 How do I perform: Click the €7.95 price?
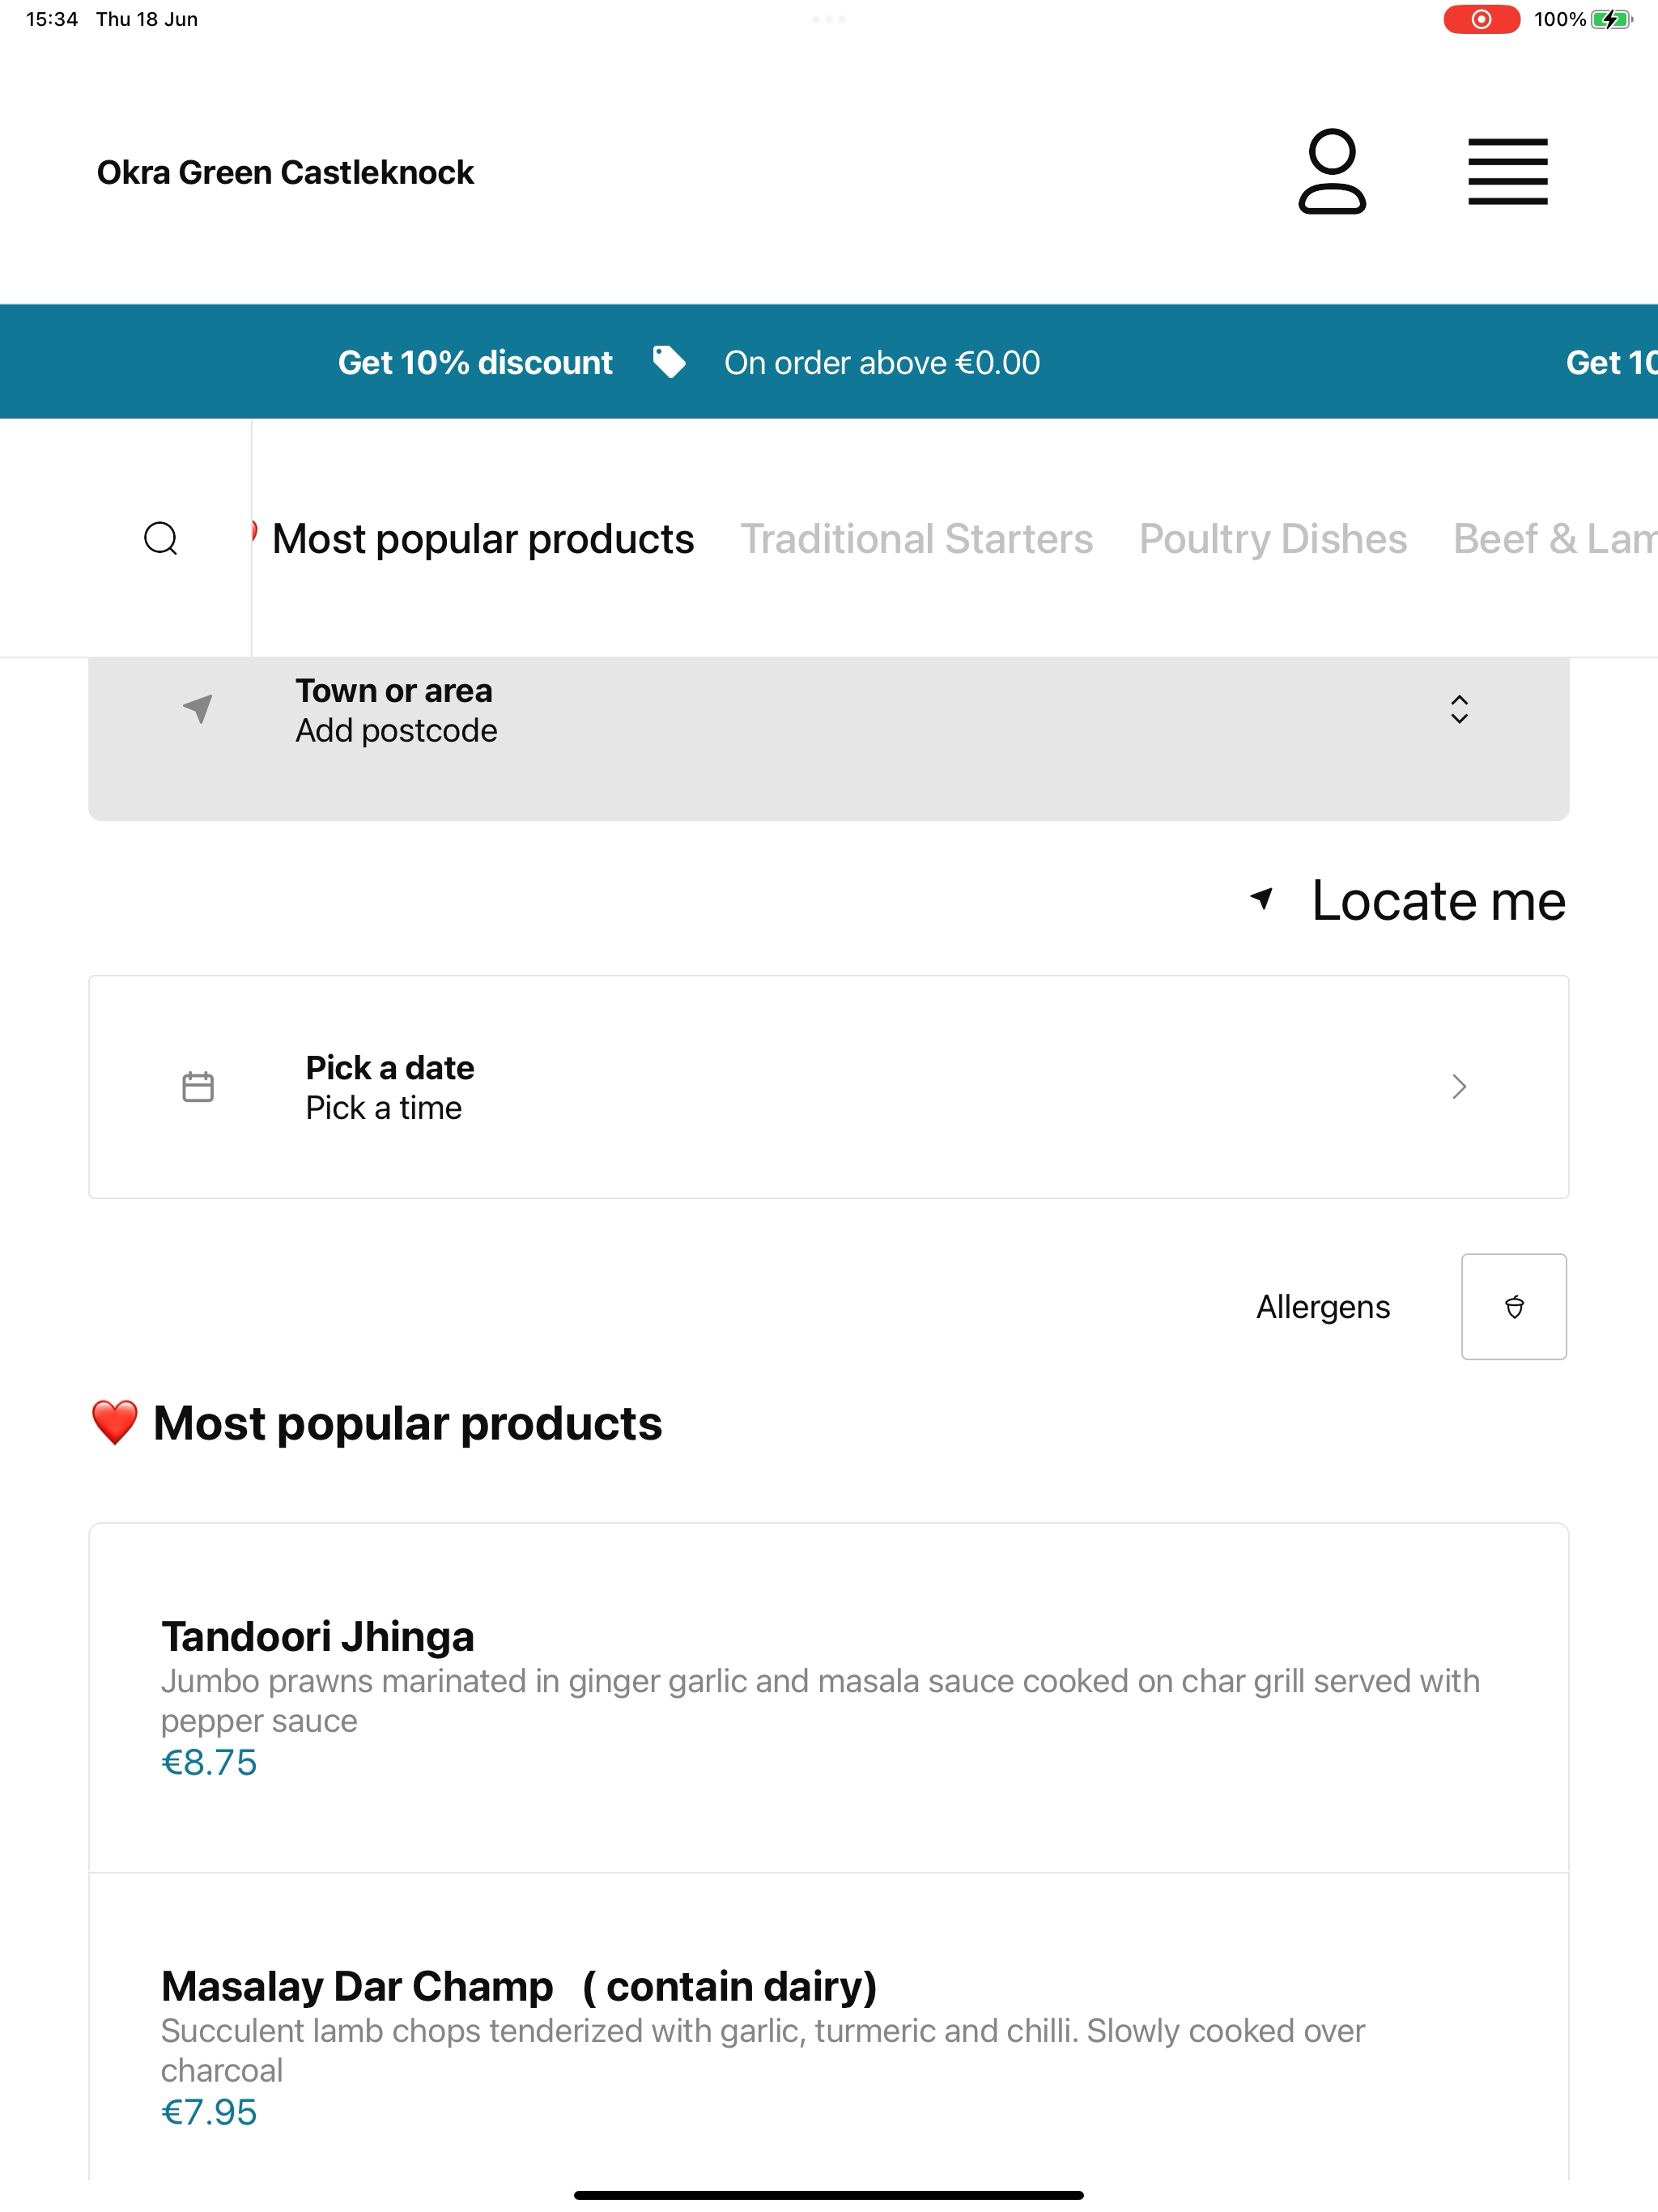(209, 2112)
